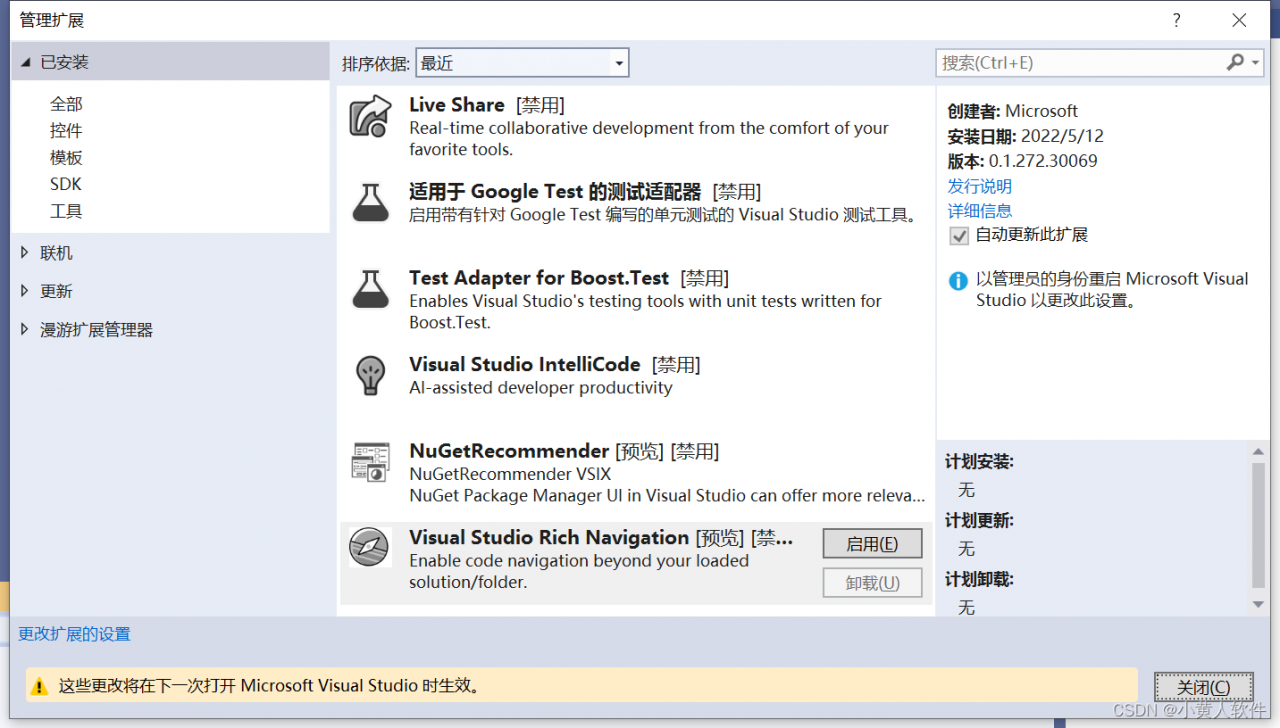This screenshot has height=728, width=1280.
Task: Focus the 搜索(Ctrl+E) search field
Action: [1080, 63]
